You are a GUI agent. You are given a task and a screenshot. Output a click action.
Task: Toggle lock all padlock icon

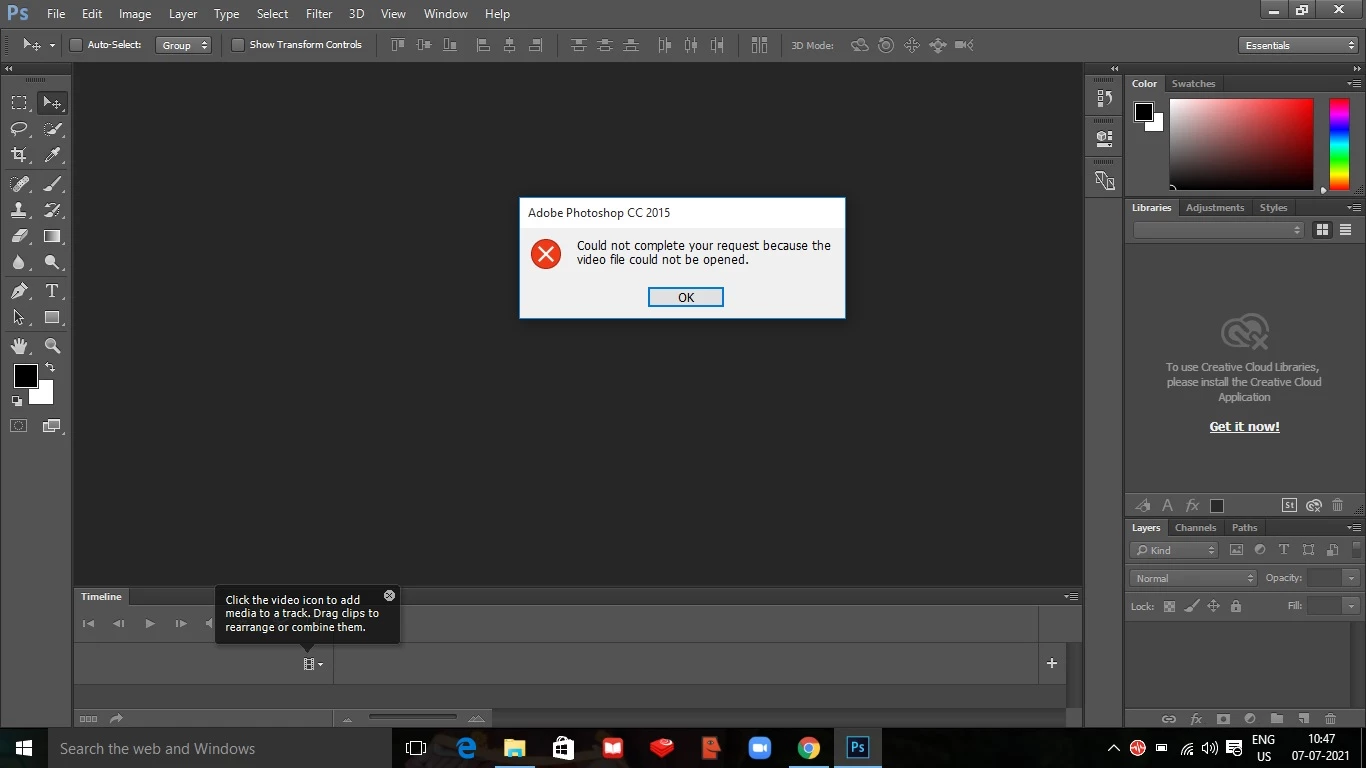[x=1236, y=606]
